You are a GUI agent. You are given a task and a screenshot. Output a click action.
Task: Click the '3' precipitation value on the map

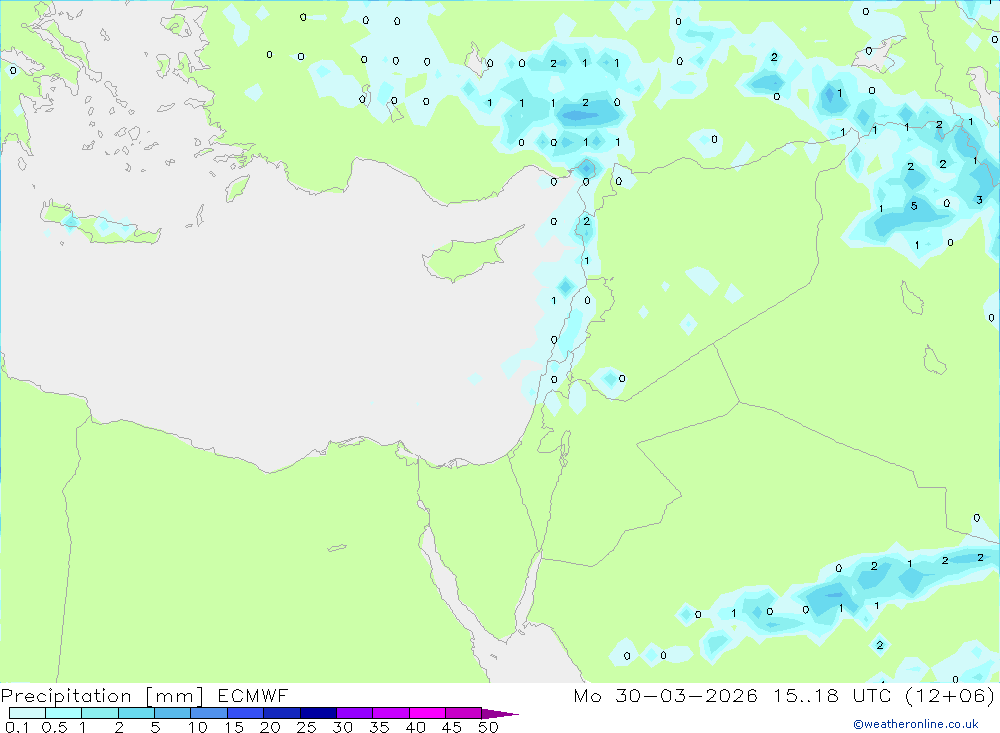[x=980, y=200]
